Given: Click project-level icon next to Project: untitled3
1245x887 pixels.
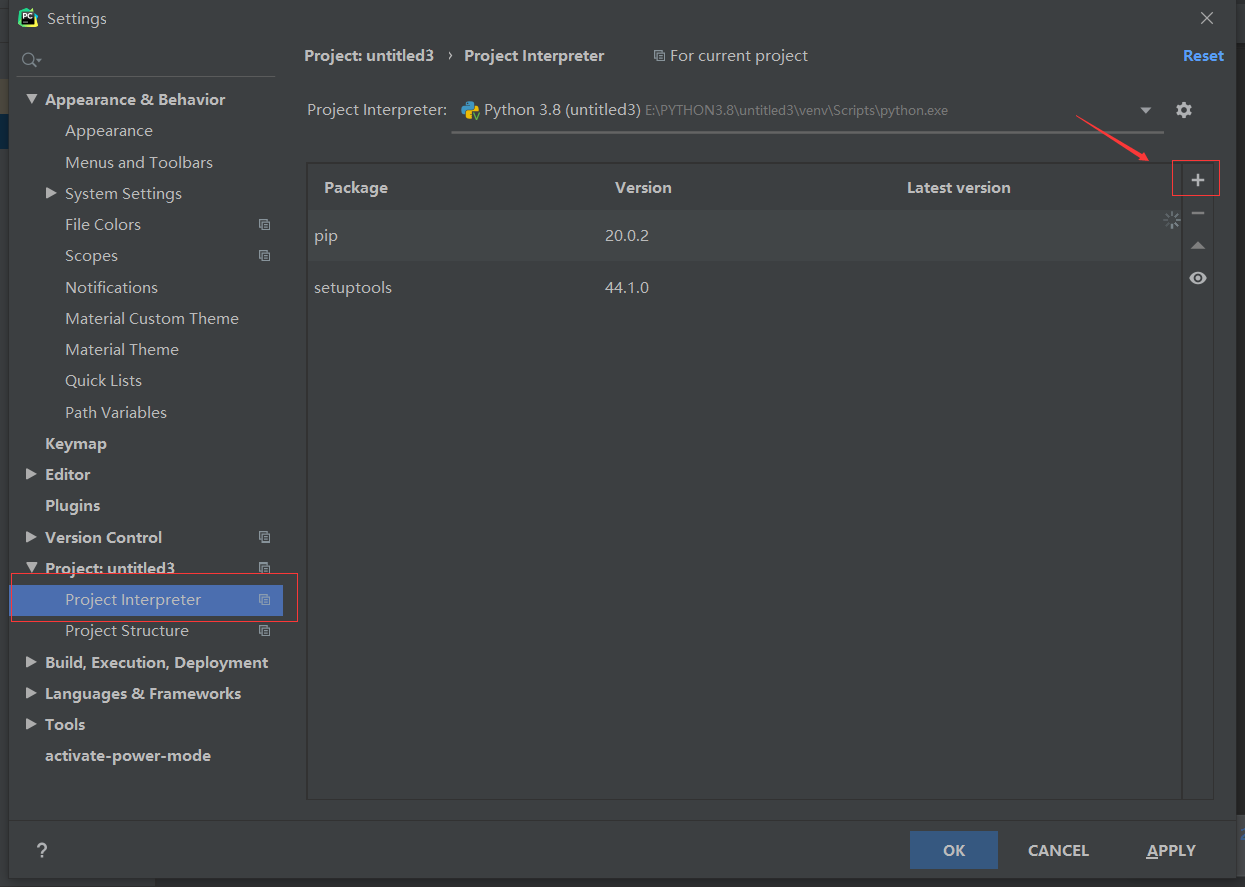Looking at the screenshot, I should 264,568.
